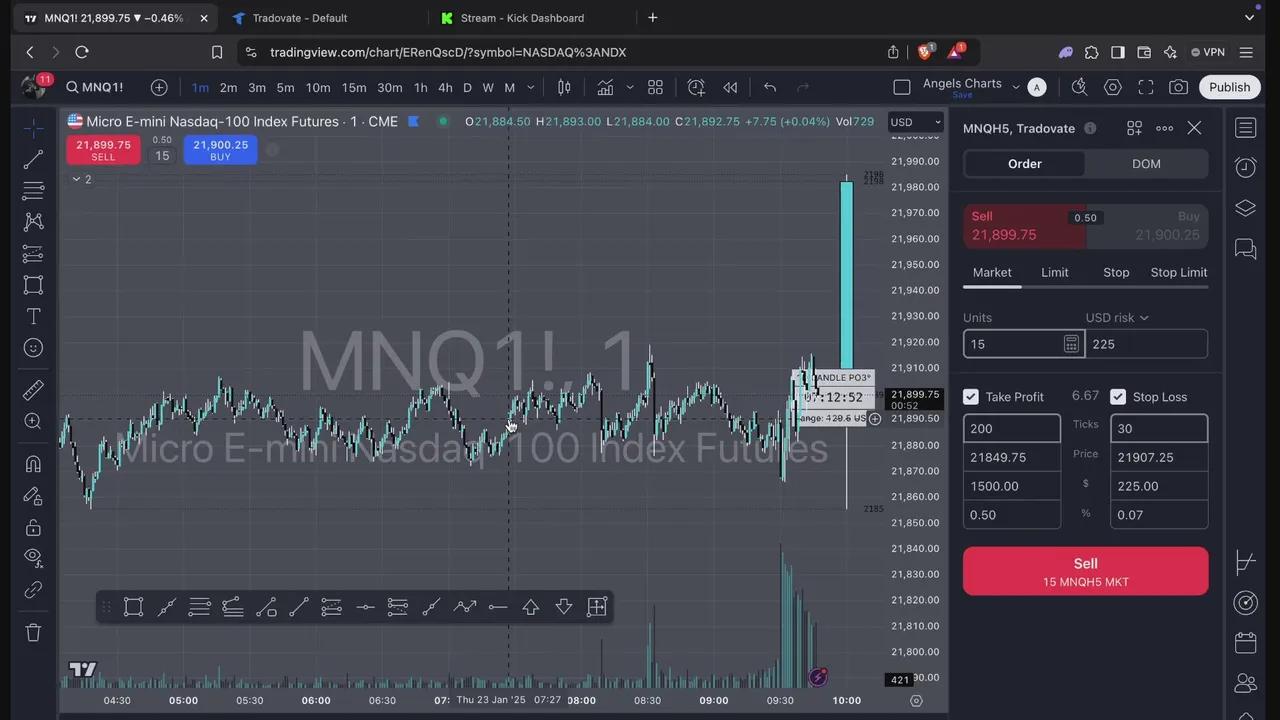Image resolution: width=1280 pixels, height=720 pixels.
Task: Enter fullscreen chart mode
Action: click(x=1146, y=87)
